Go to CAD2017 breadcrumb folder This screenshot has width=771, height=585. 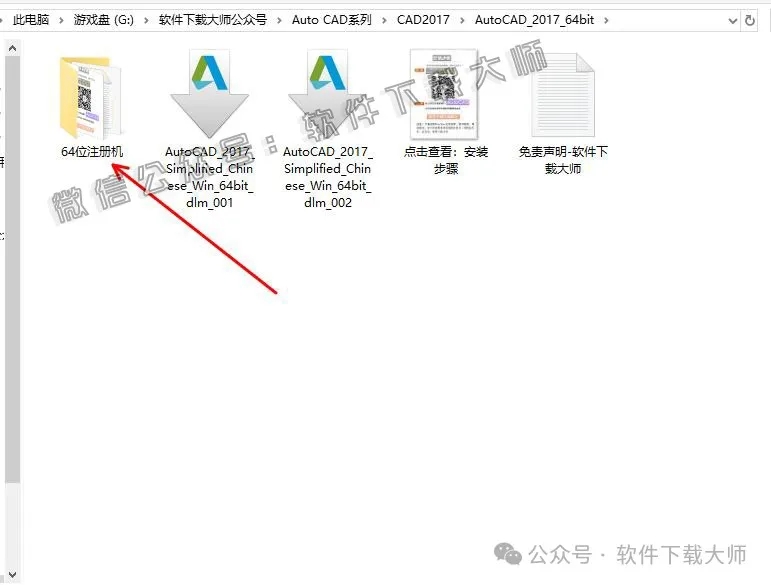pos(423,20)
